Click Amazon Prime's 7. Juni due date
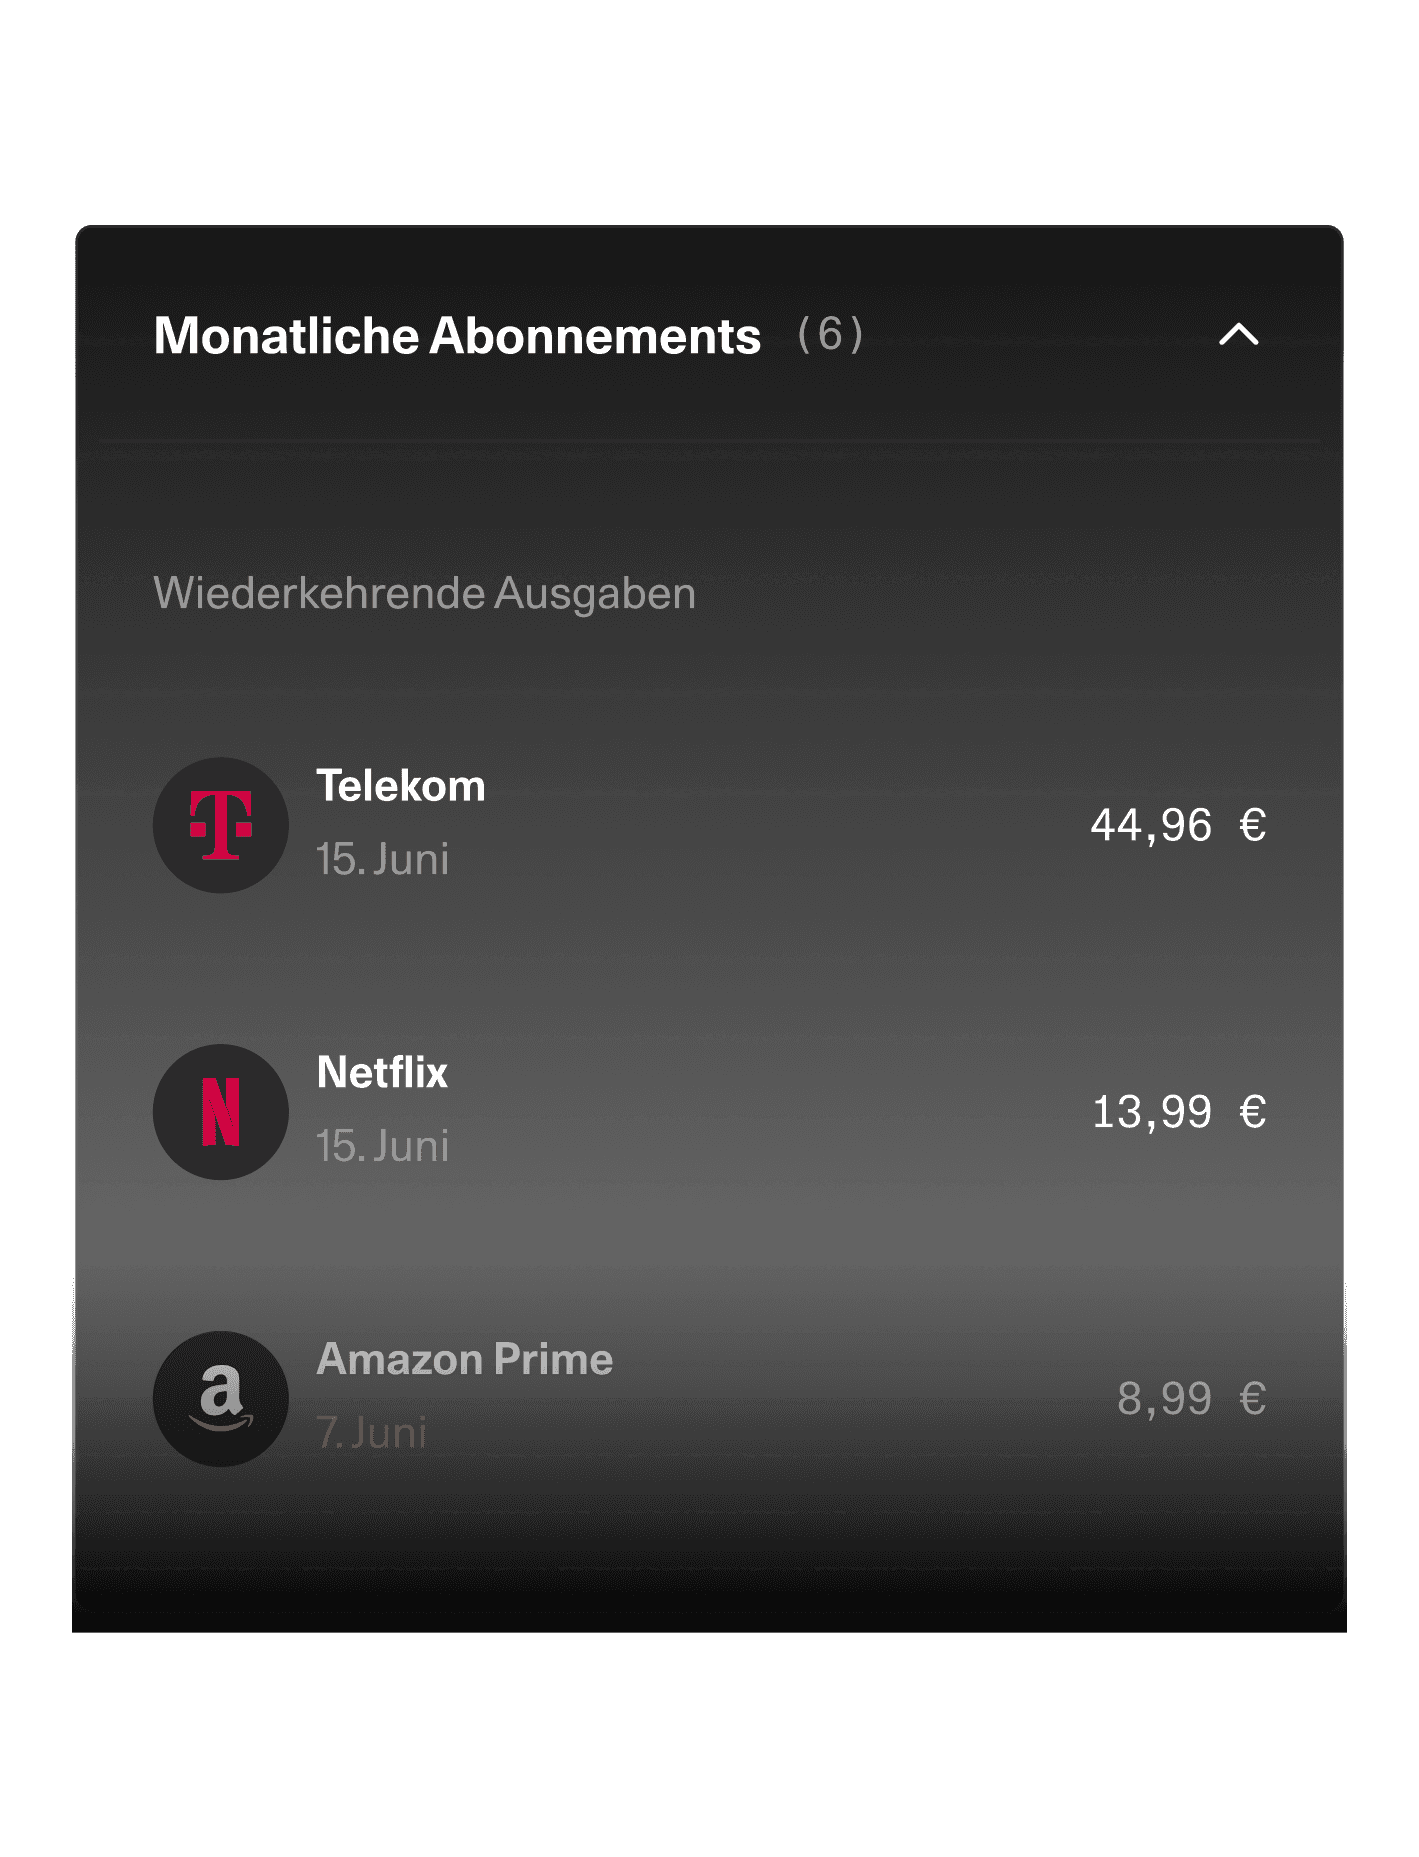 [371, 1434]
